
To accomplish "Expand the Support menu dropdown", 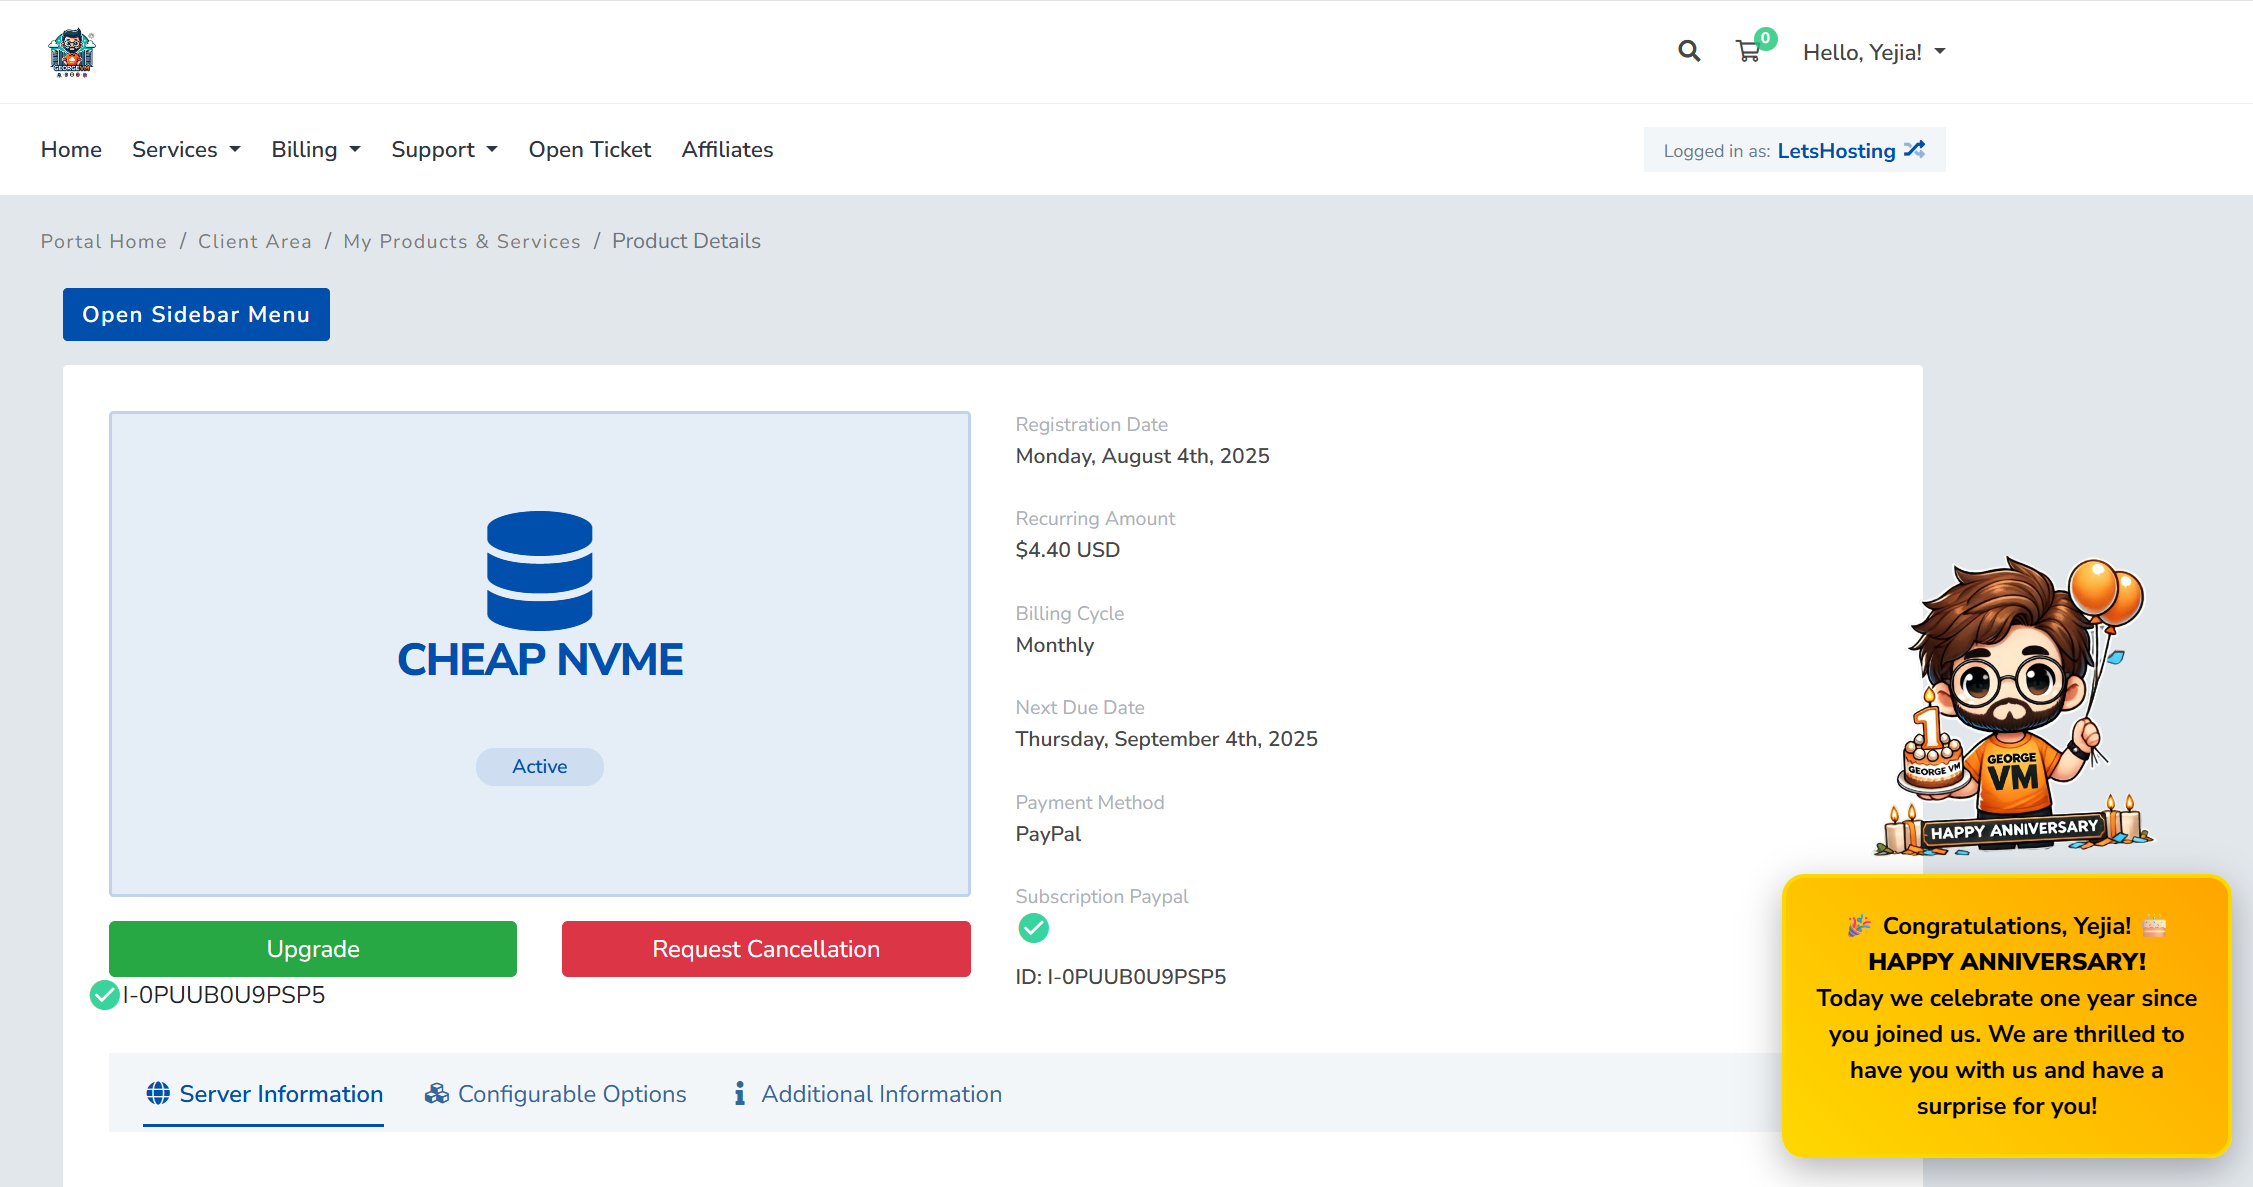I will tap(444, 149).
